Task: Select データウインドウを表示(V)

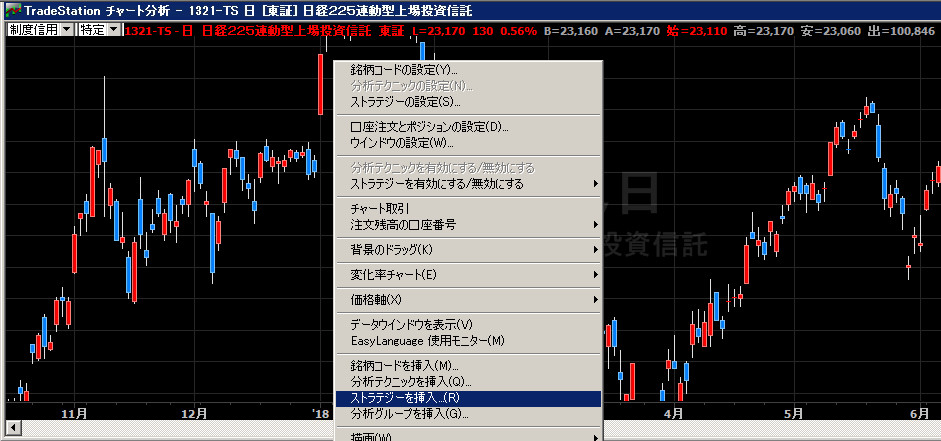Action: coord(468,325)
